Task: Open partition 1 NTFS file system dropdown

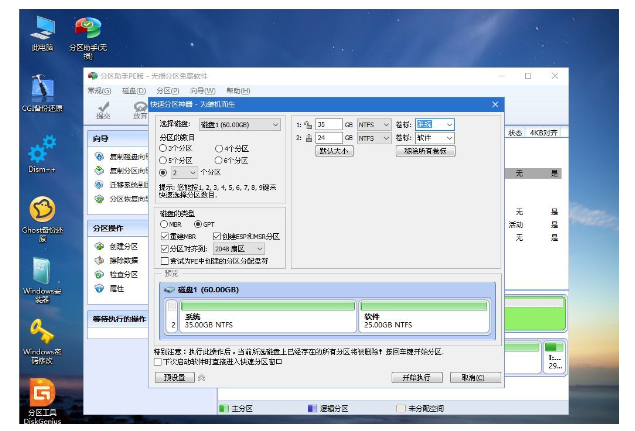Action: [373, 125]
